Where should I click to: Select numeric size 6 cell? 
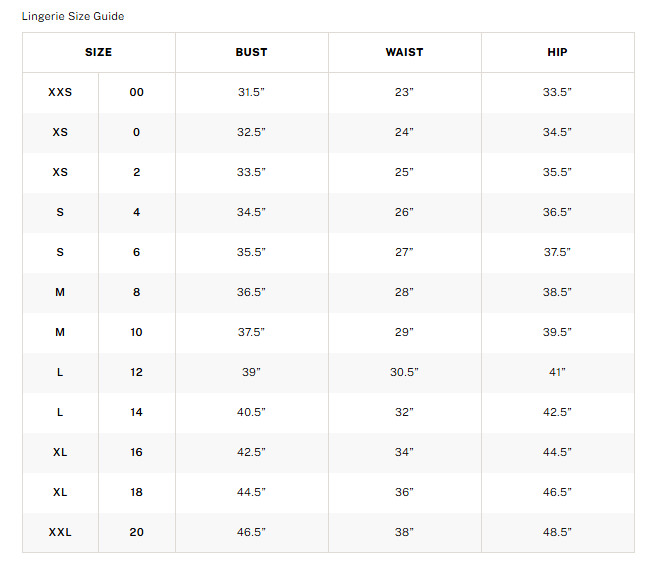[x=137, y=252]
